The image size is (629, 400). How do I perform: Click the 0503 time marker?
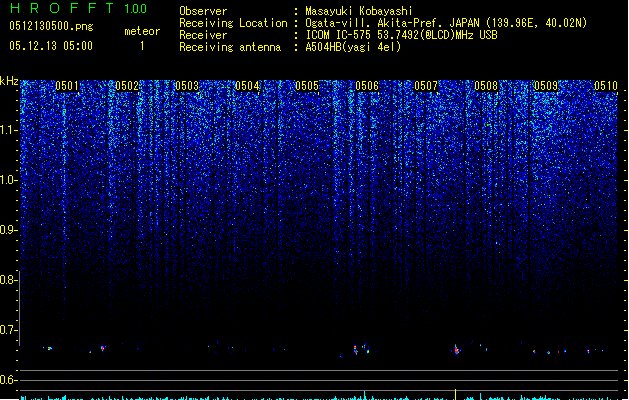[187, 86]
